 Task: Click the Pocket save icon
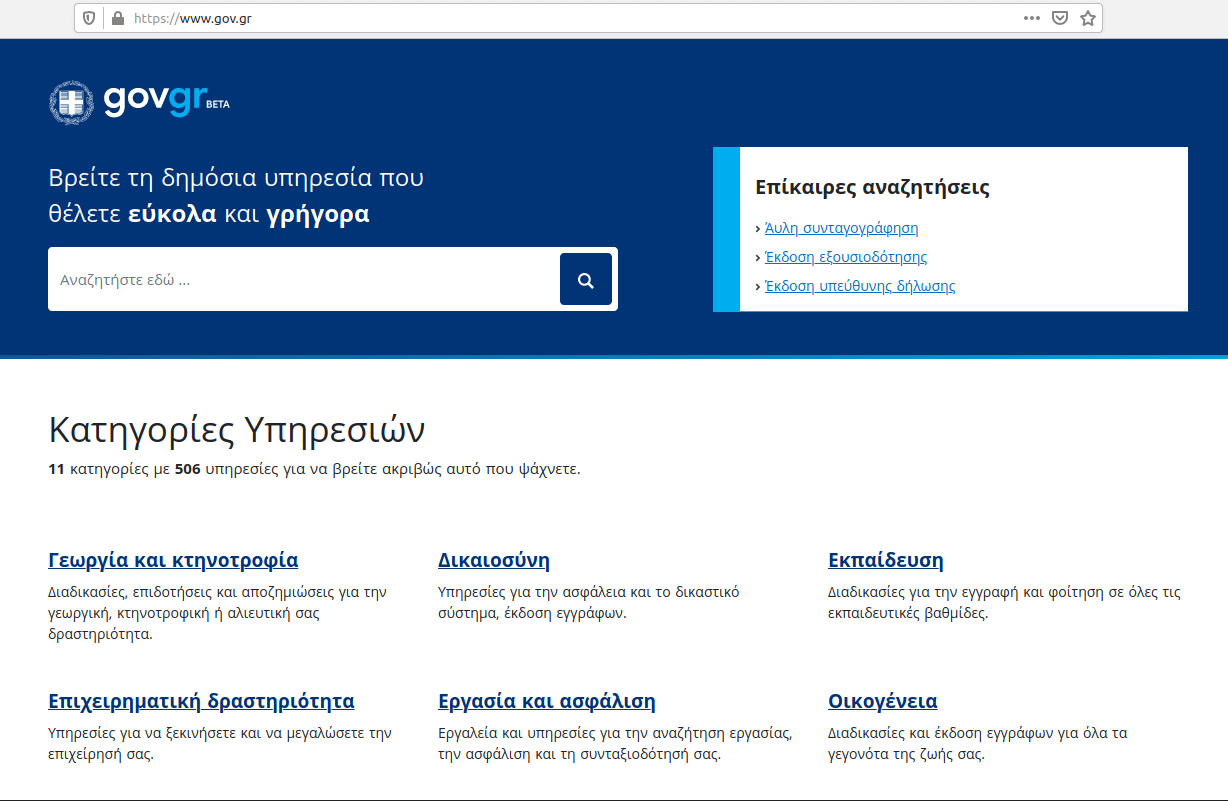1060,18
